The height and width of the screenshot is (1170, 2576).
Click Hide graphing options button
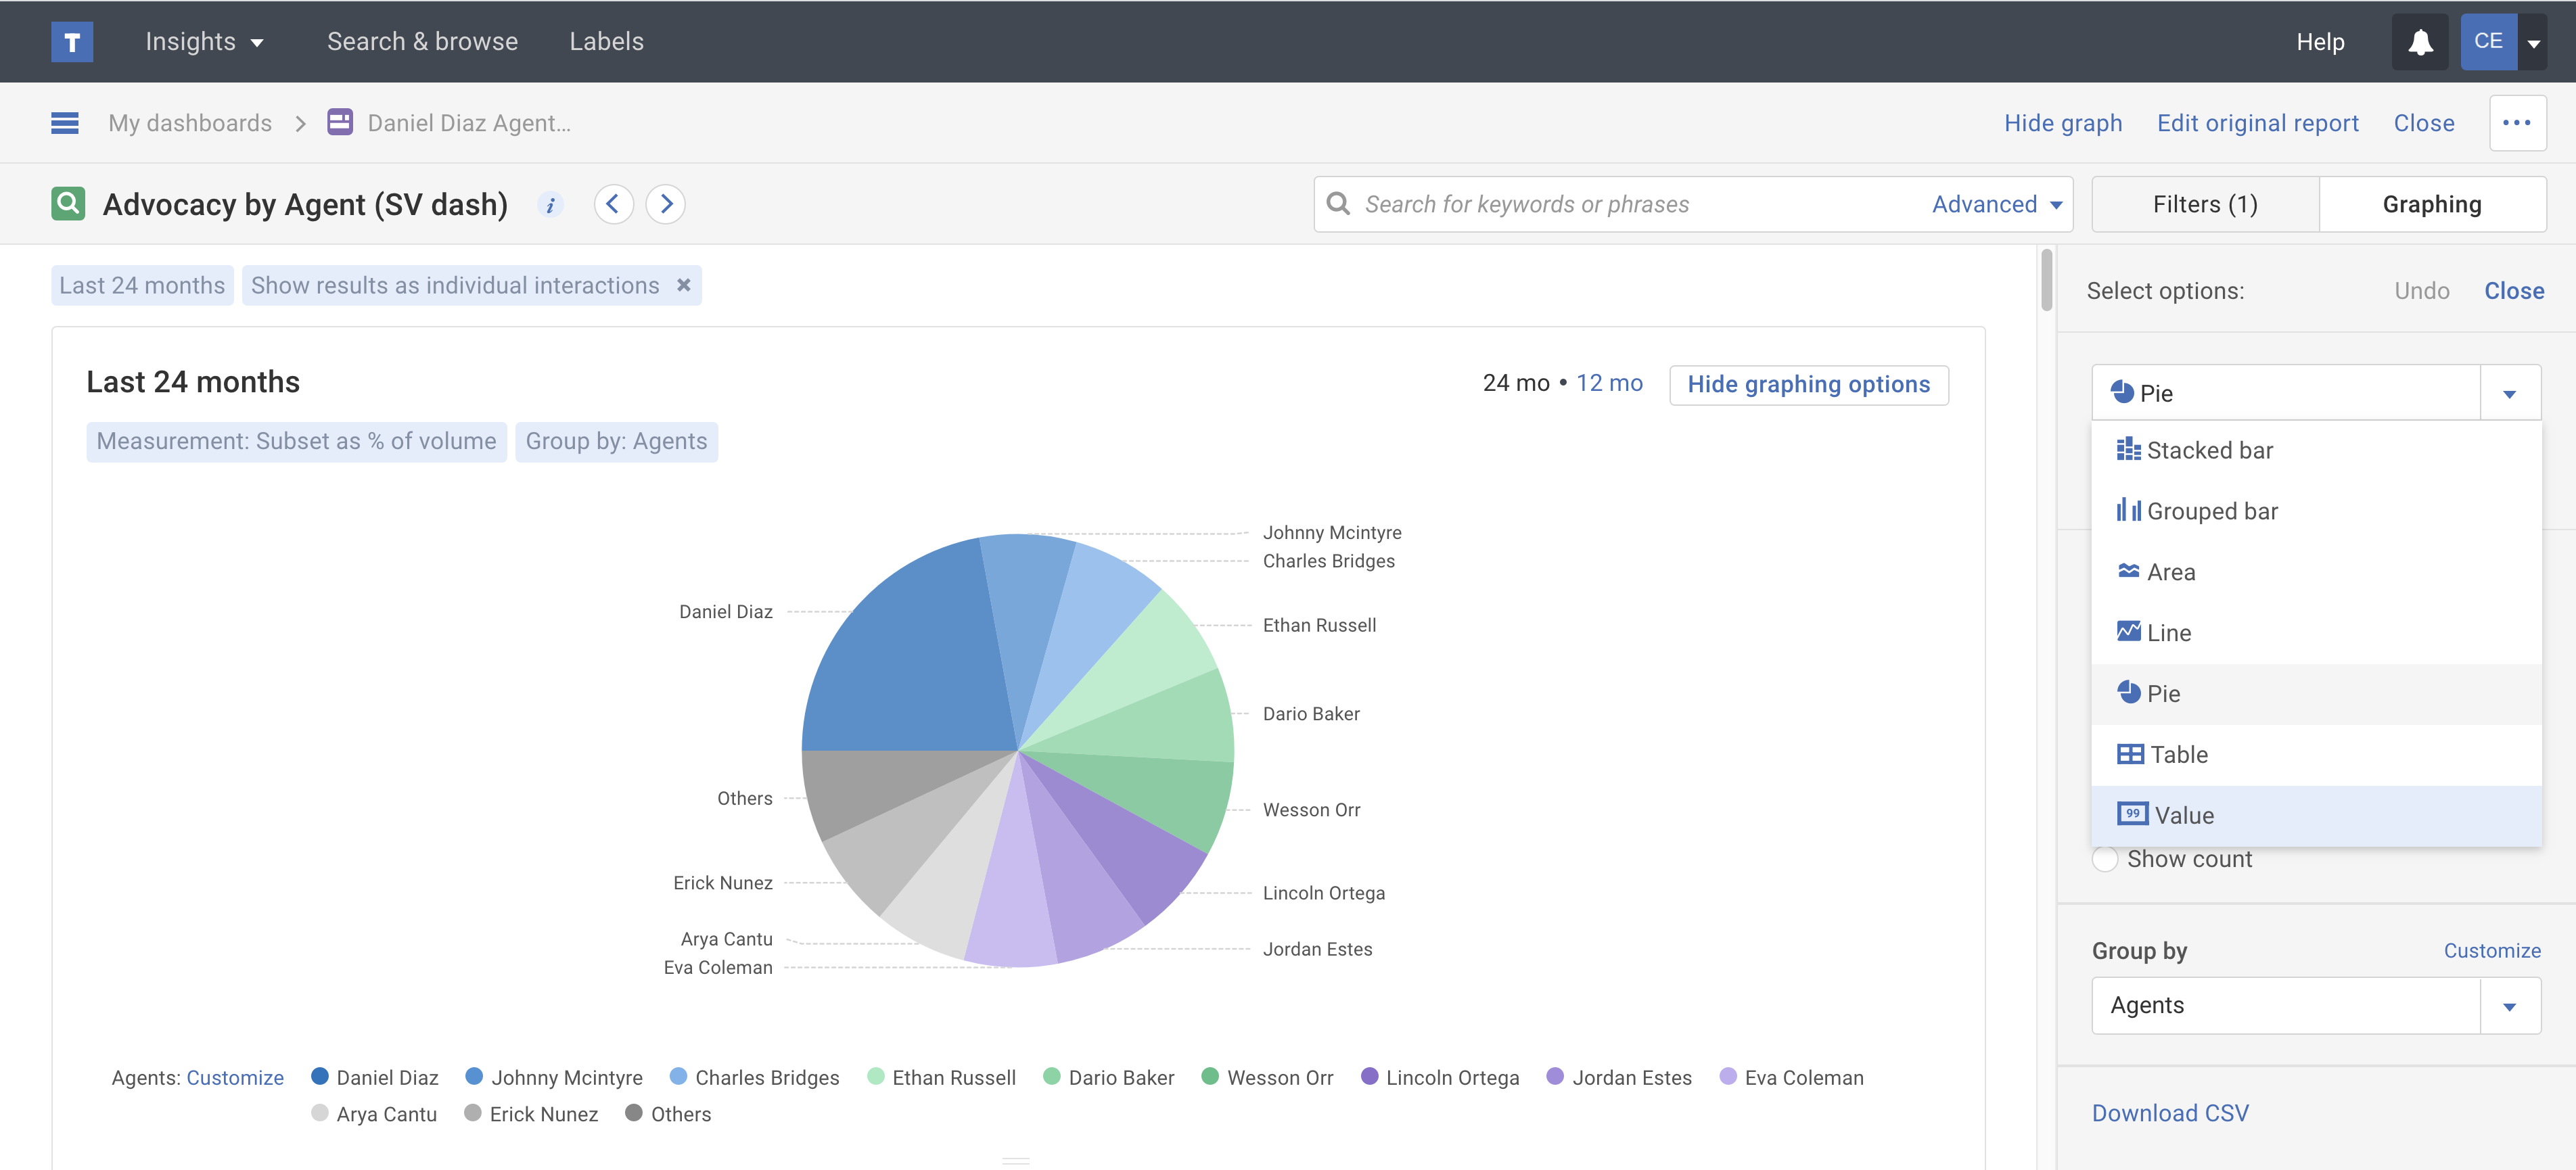pos(1808,384)
